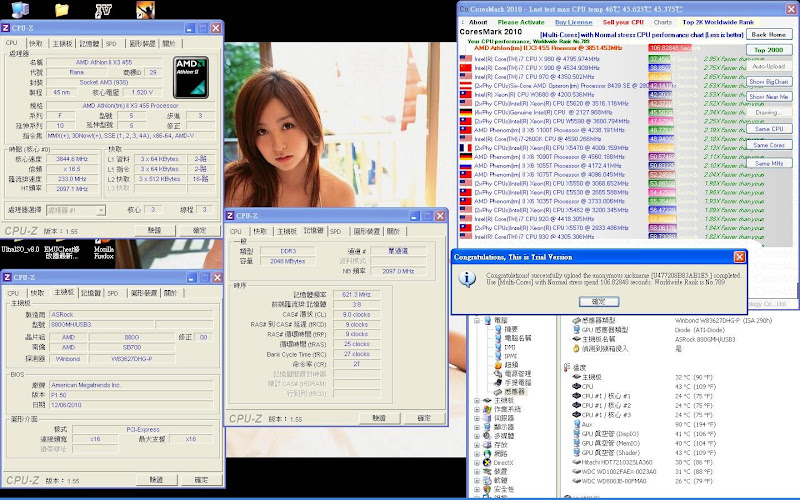
Task: Click the Sell your CPU menu item
Action: click(x=623, y=22)
